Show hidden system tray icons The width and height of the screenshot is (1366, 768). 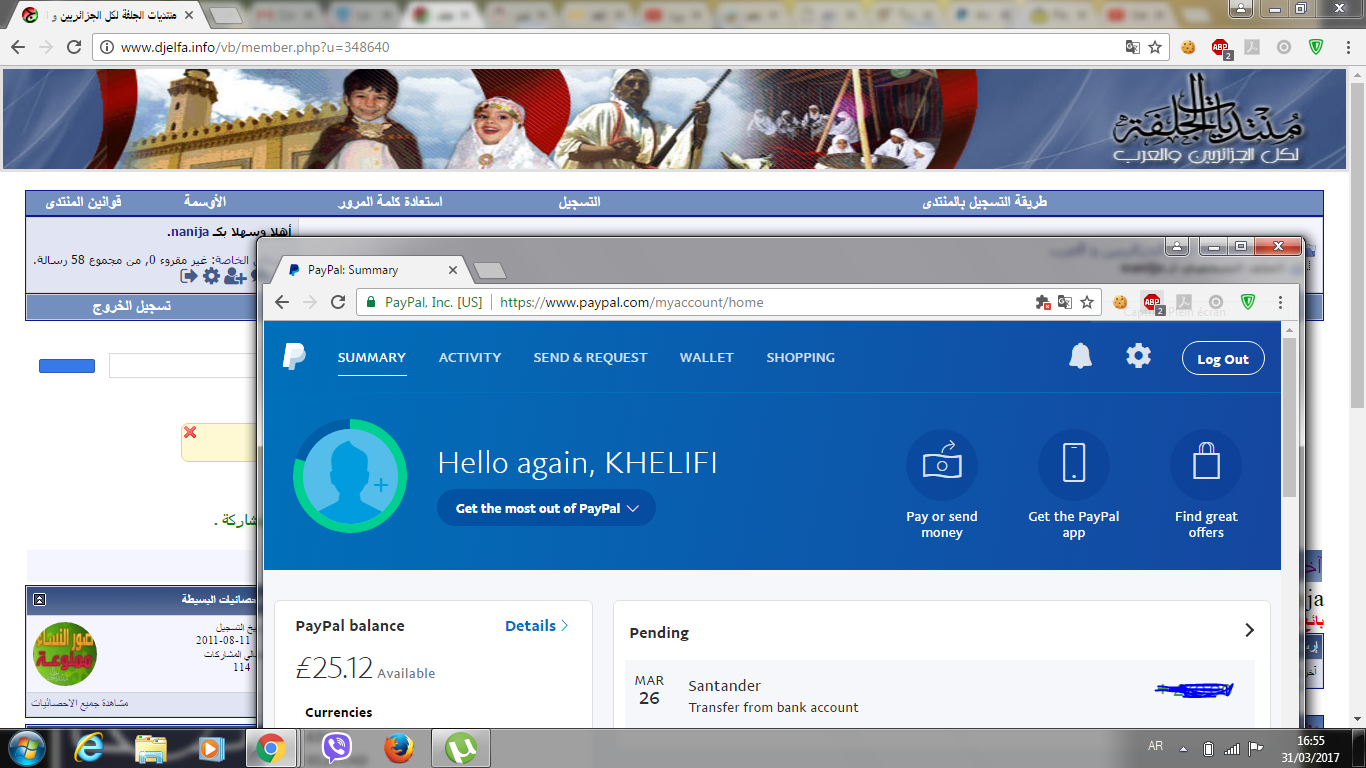(x=1184, y=748)
